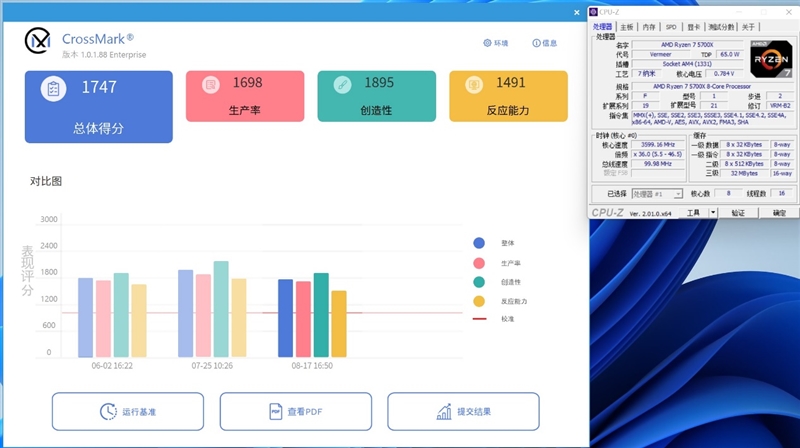Click the creativity score 1895
Image resolution: width=800 pixels, height=448 pixels.
point(379,83)
